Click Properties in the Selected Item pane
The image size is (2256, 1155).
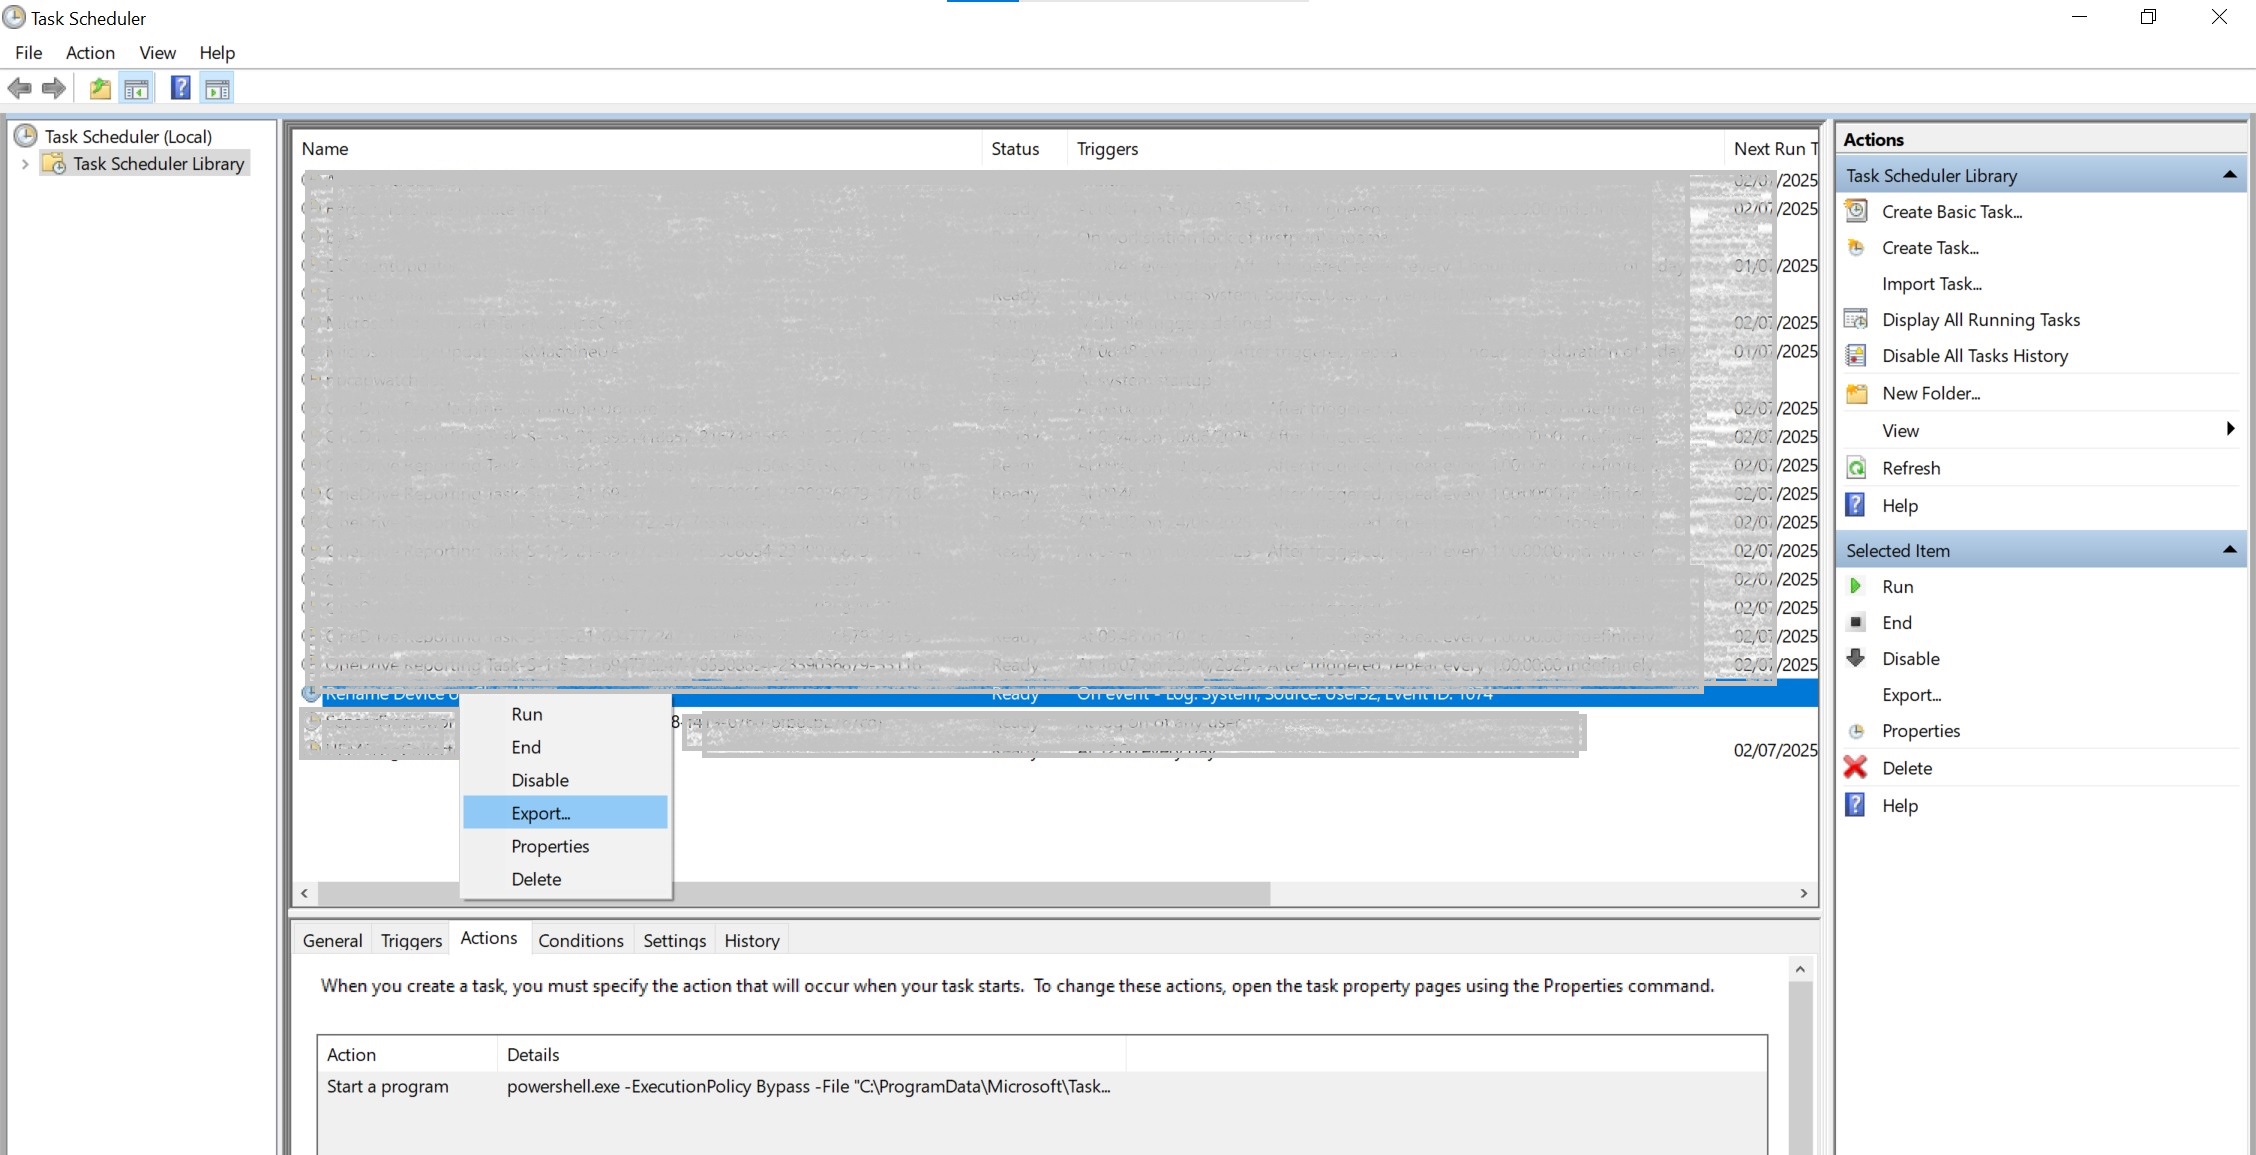point(1921,730)
